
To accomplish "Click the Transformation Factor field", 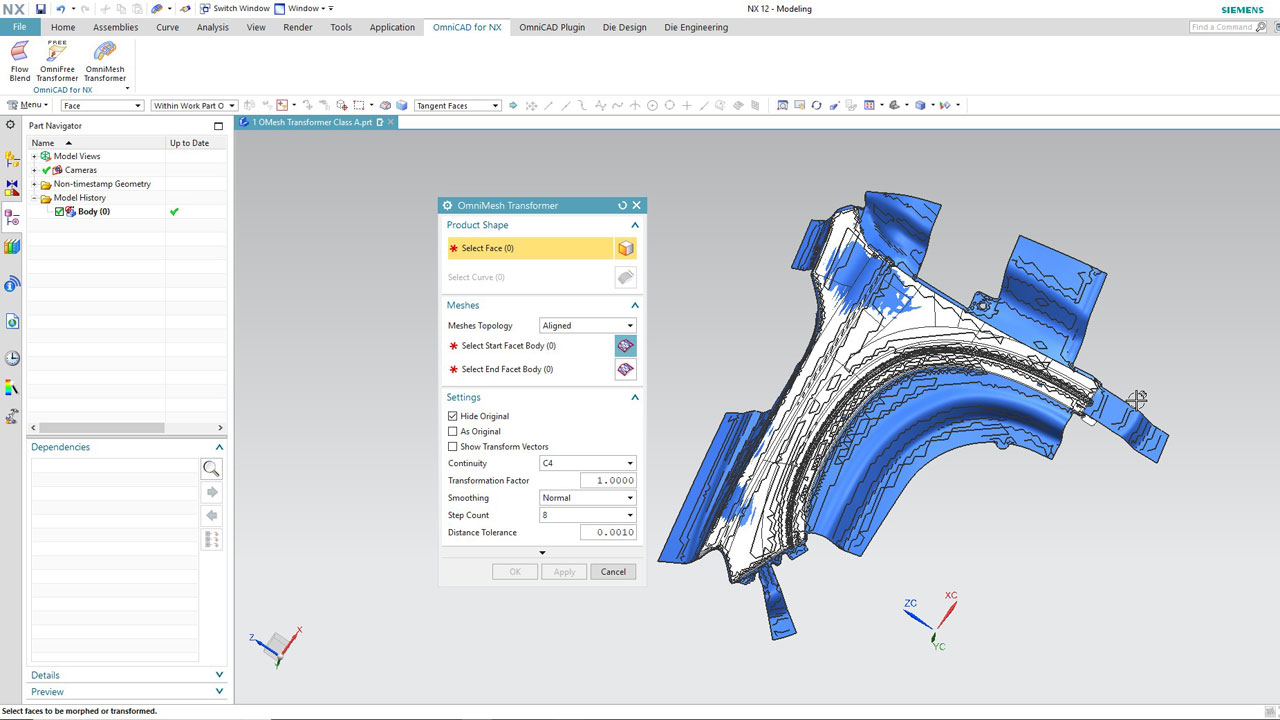I will point(608,481).
